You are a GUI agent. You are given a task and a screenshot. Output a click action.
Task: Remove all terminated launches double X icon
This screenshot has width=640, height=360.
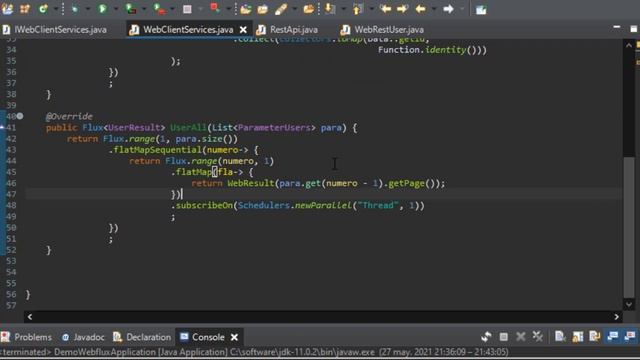tap(538, 337)
